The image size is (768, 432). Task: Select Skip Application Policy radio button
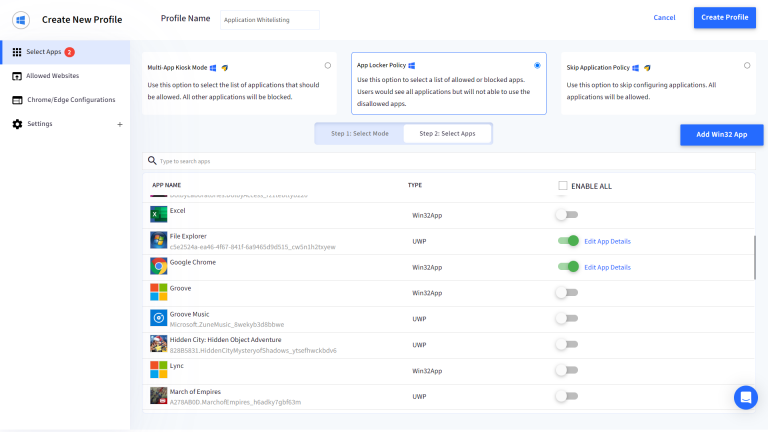pos(747,66)
